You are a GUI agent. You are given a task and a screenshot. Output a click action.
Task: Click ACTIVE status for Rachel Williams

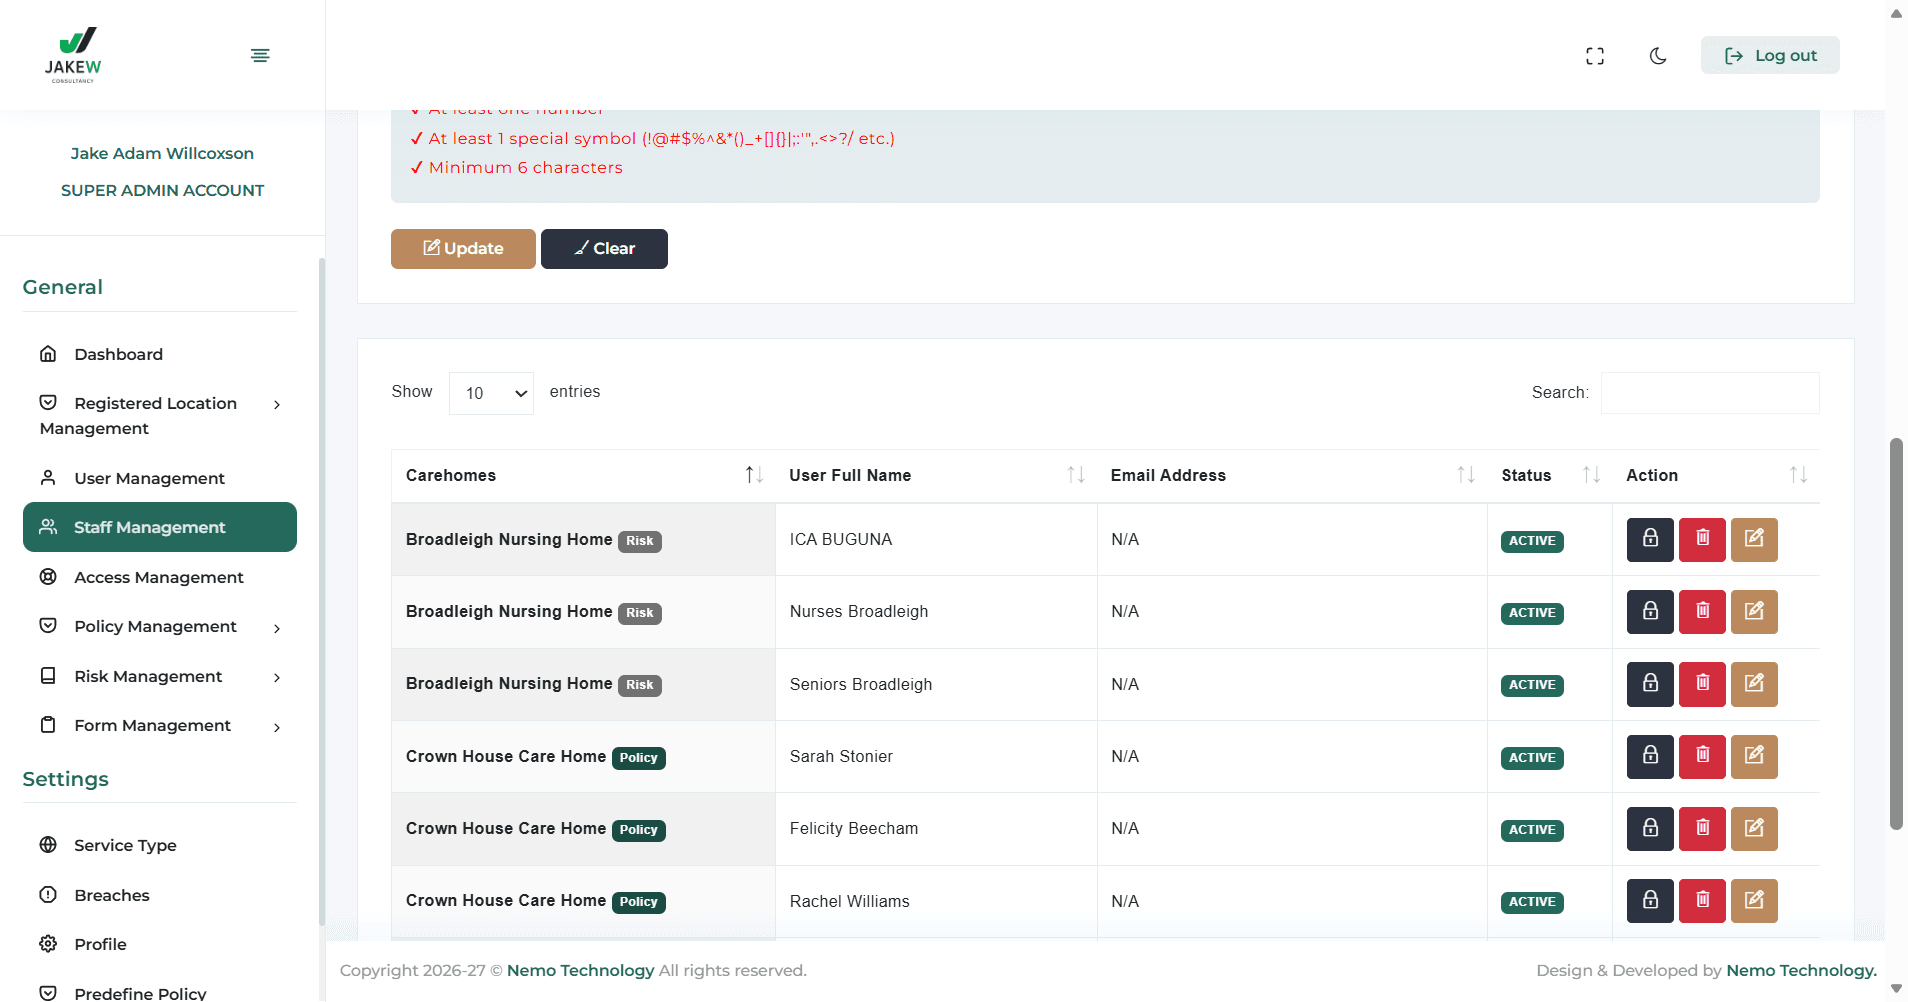click(x=1532, y=902)
